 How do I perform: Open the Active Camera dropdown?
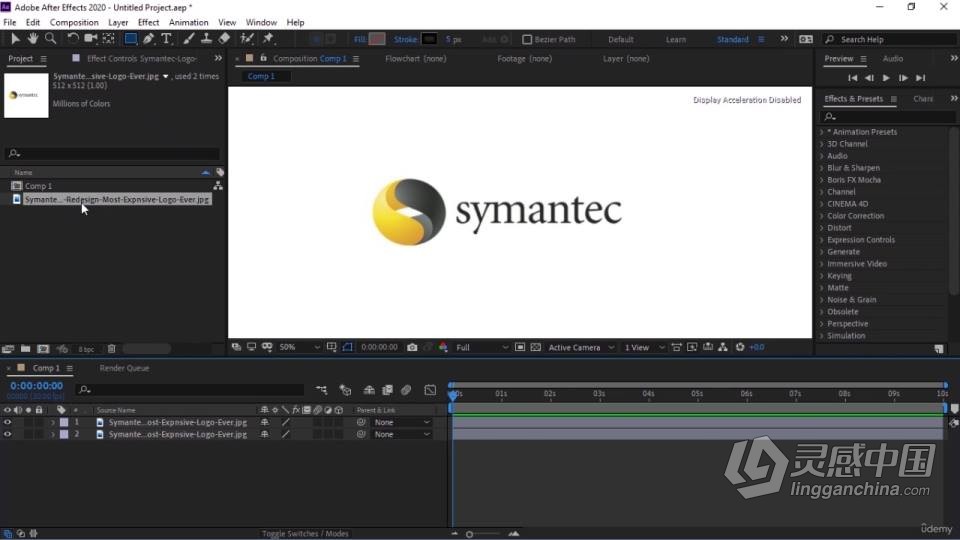click(581, 347)
